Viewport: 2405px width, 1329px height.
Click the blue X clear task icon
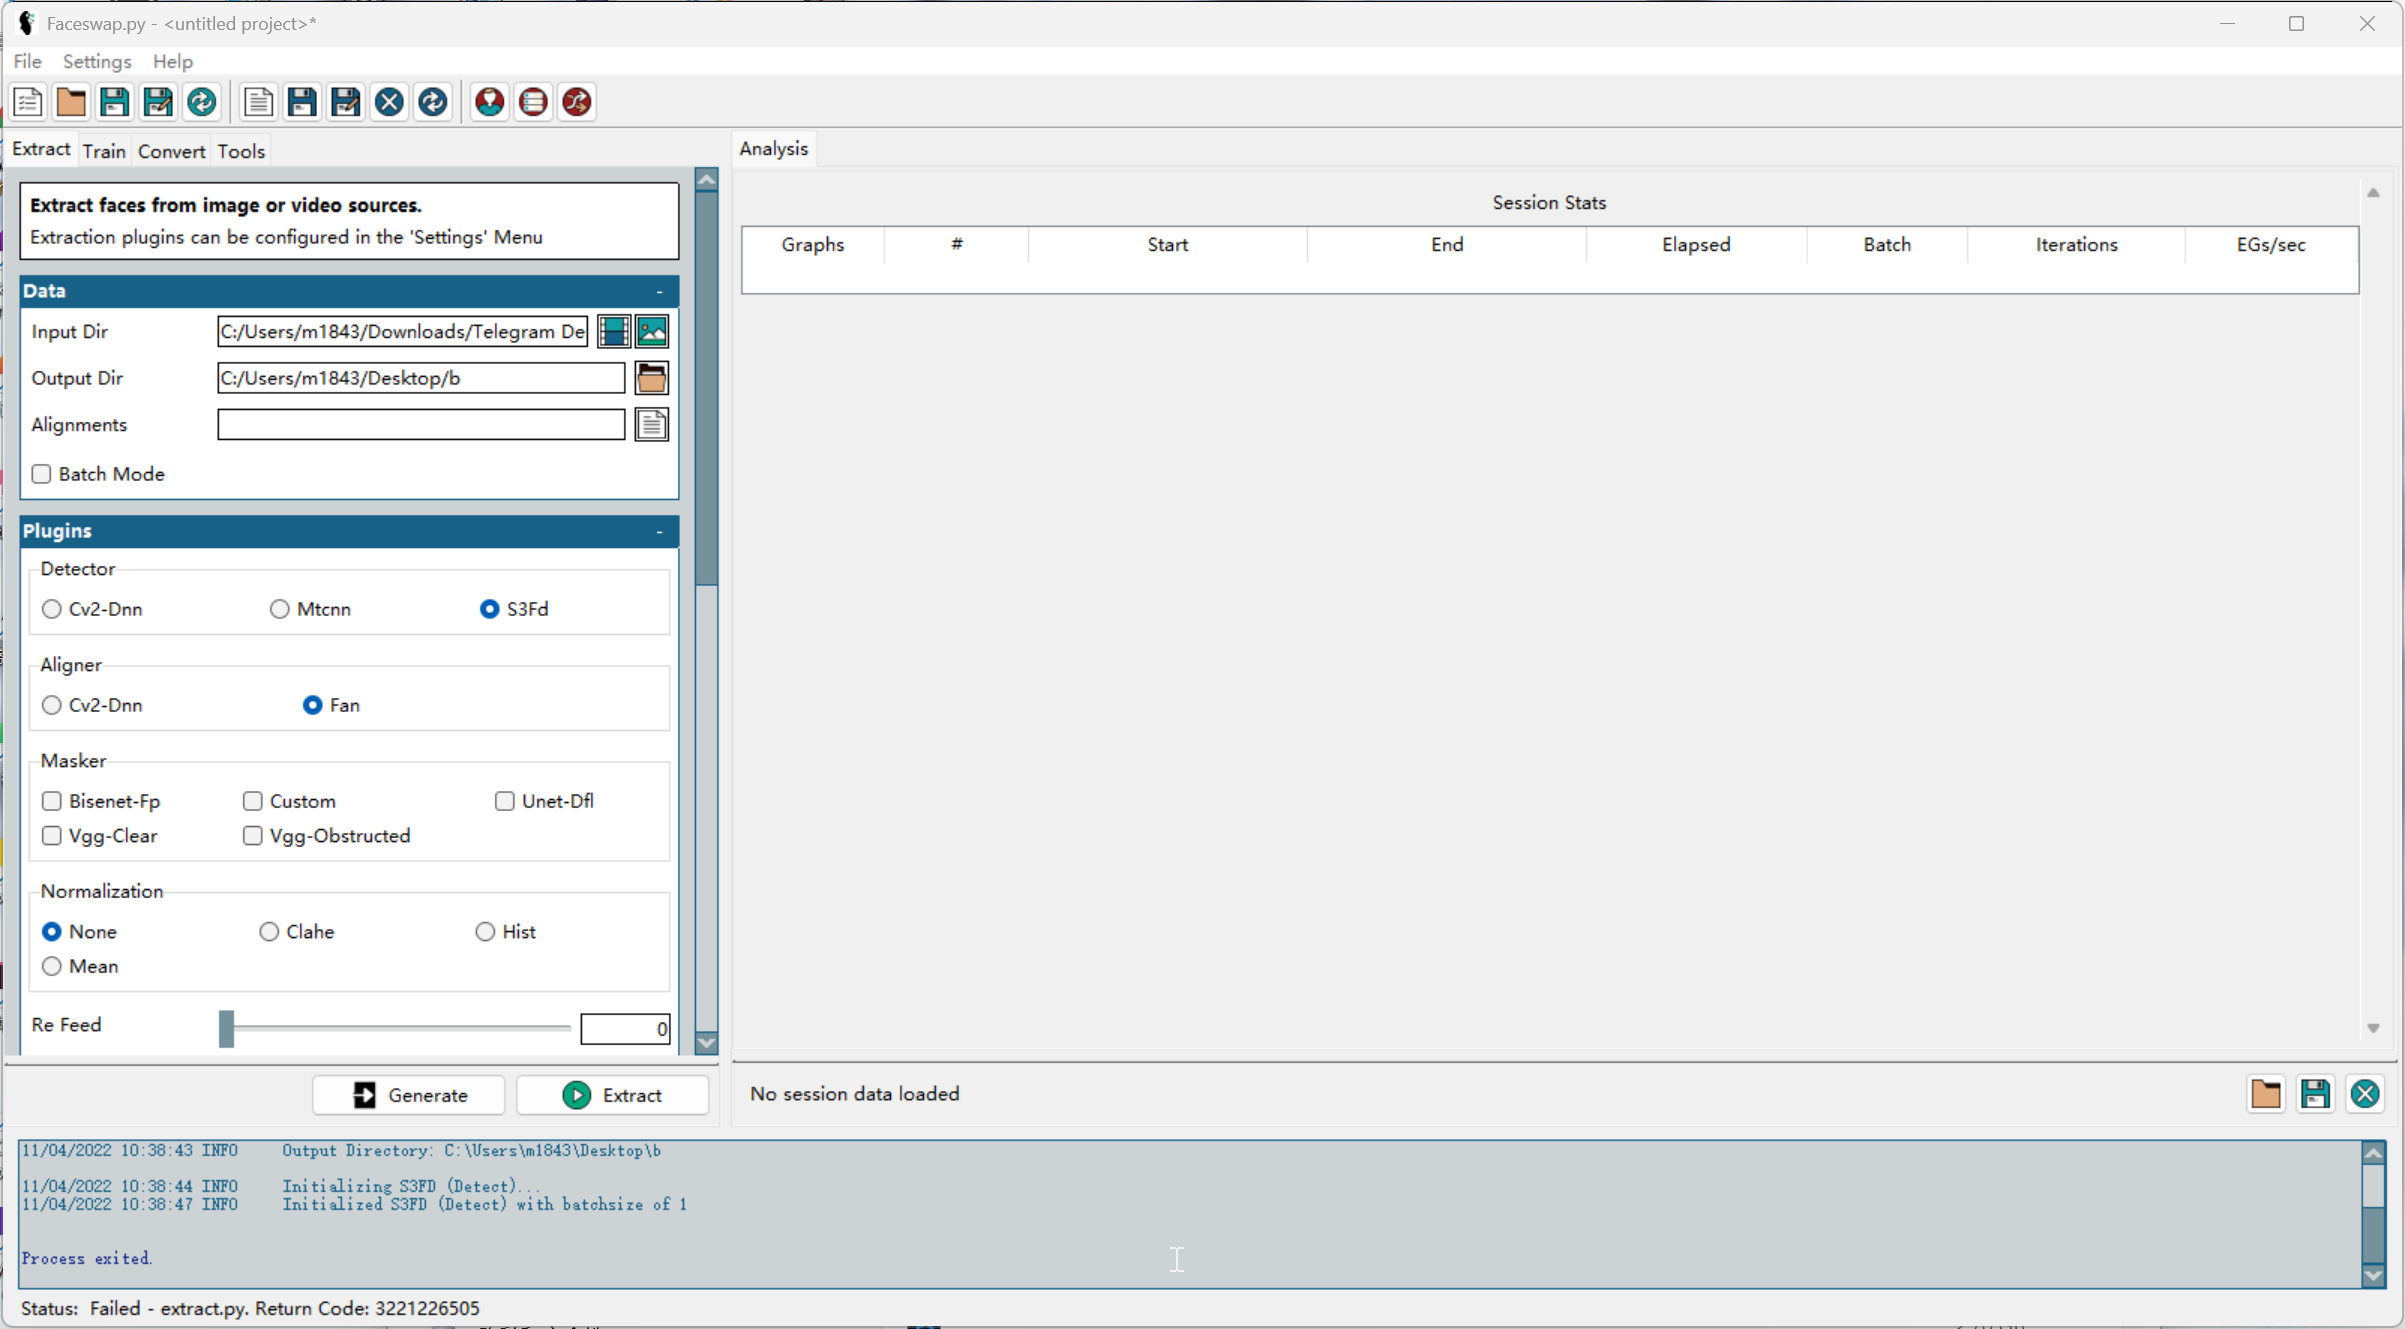(x=389, y=102)
